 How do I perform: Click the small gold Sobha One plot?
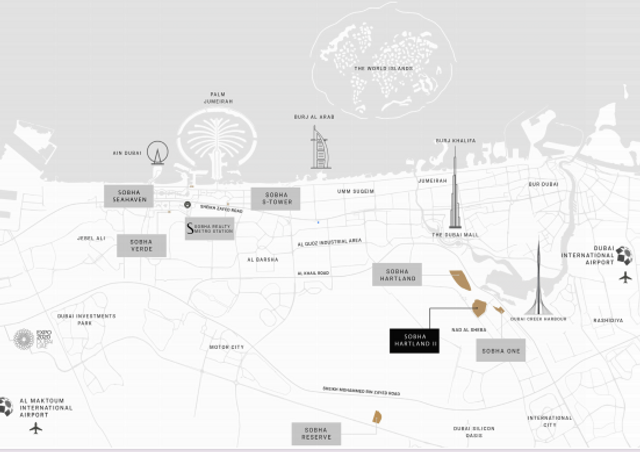click(x=499, y=309)
